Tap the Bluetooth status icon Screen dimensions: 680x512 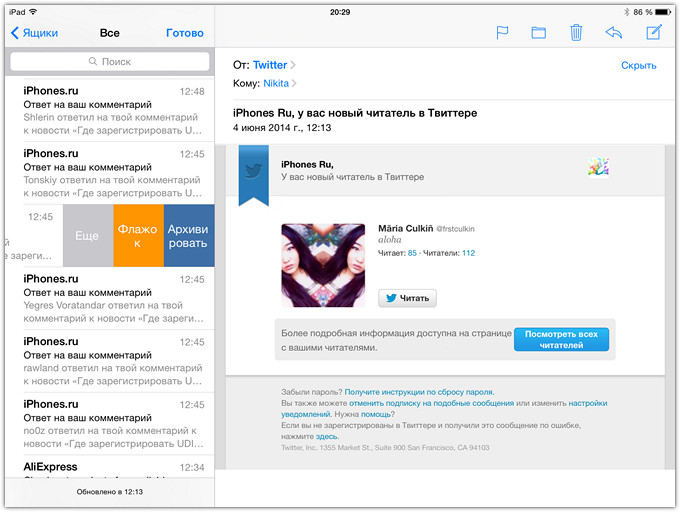pyautogui.click(x=626, y=12)
